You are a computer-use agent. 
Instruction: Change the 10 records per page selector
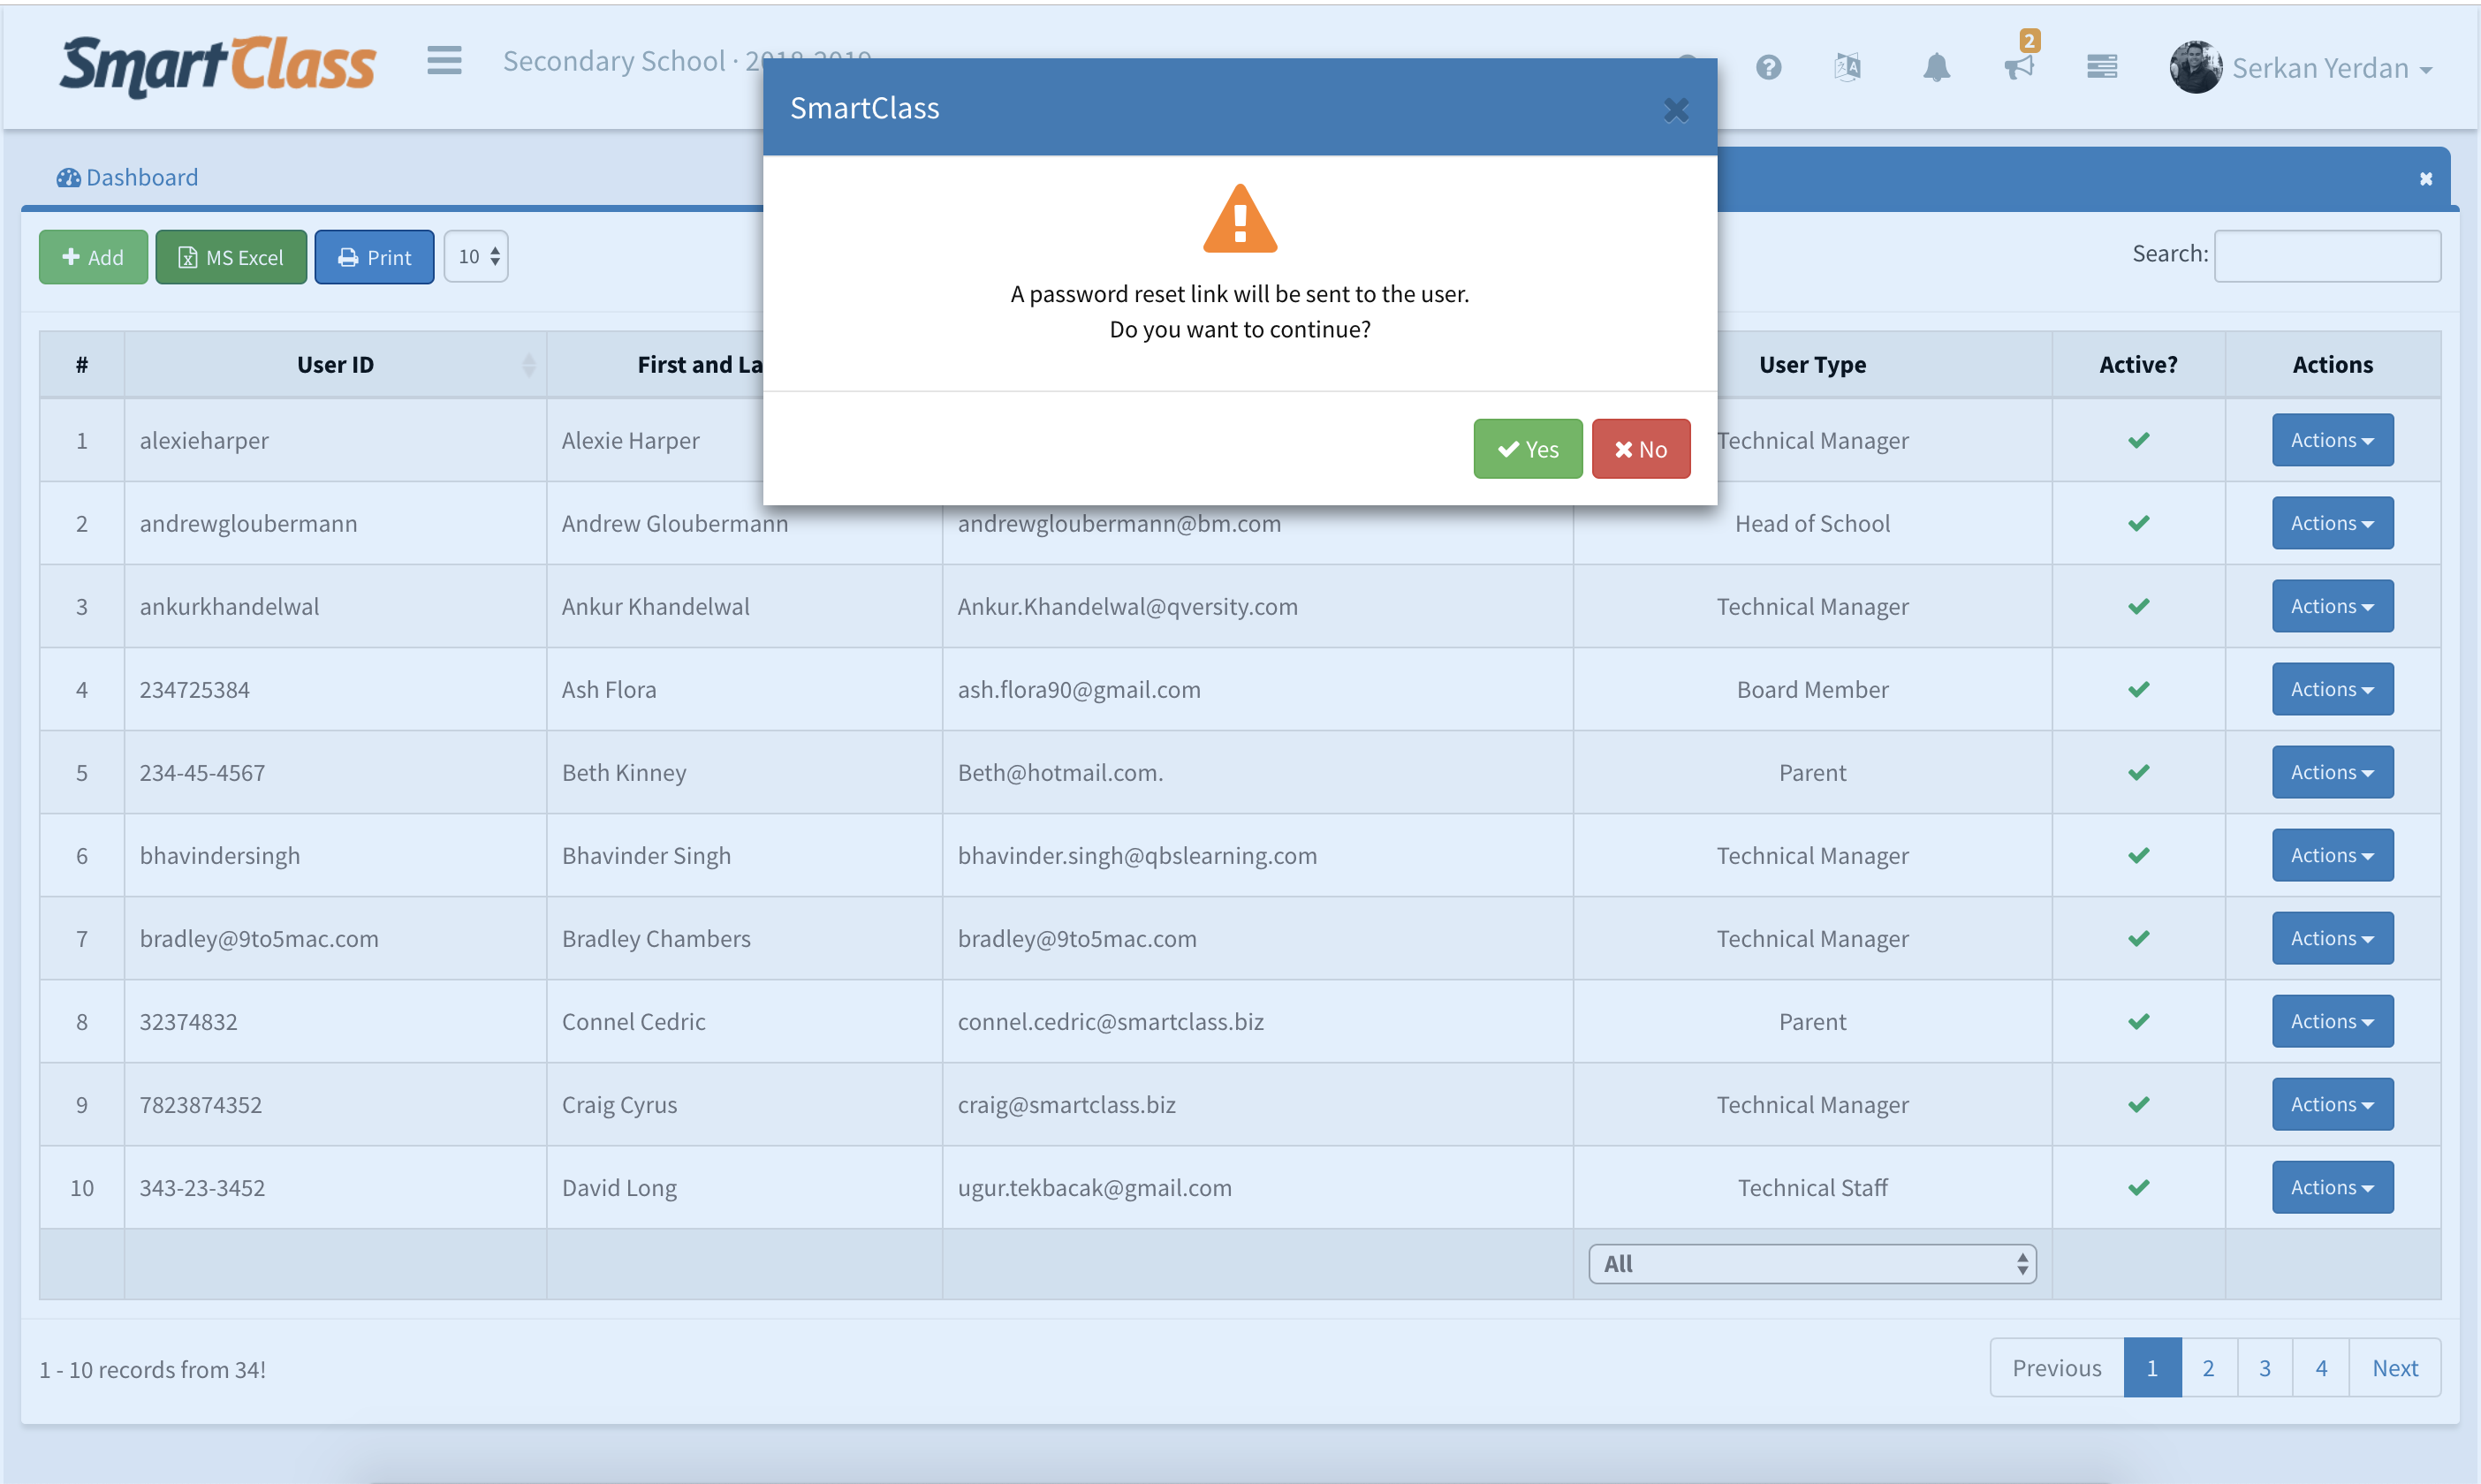click(x=476, y=256)
